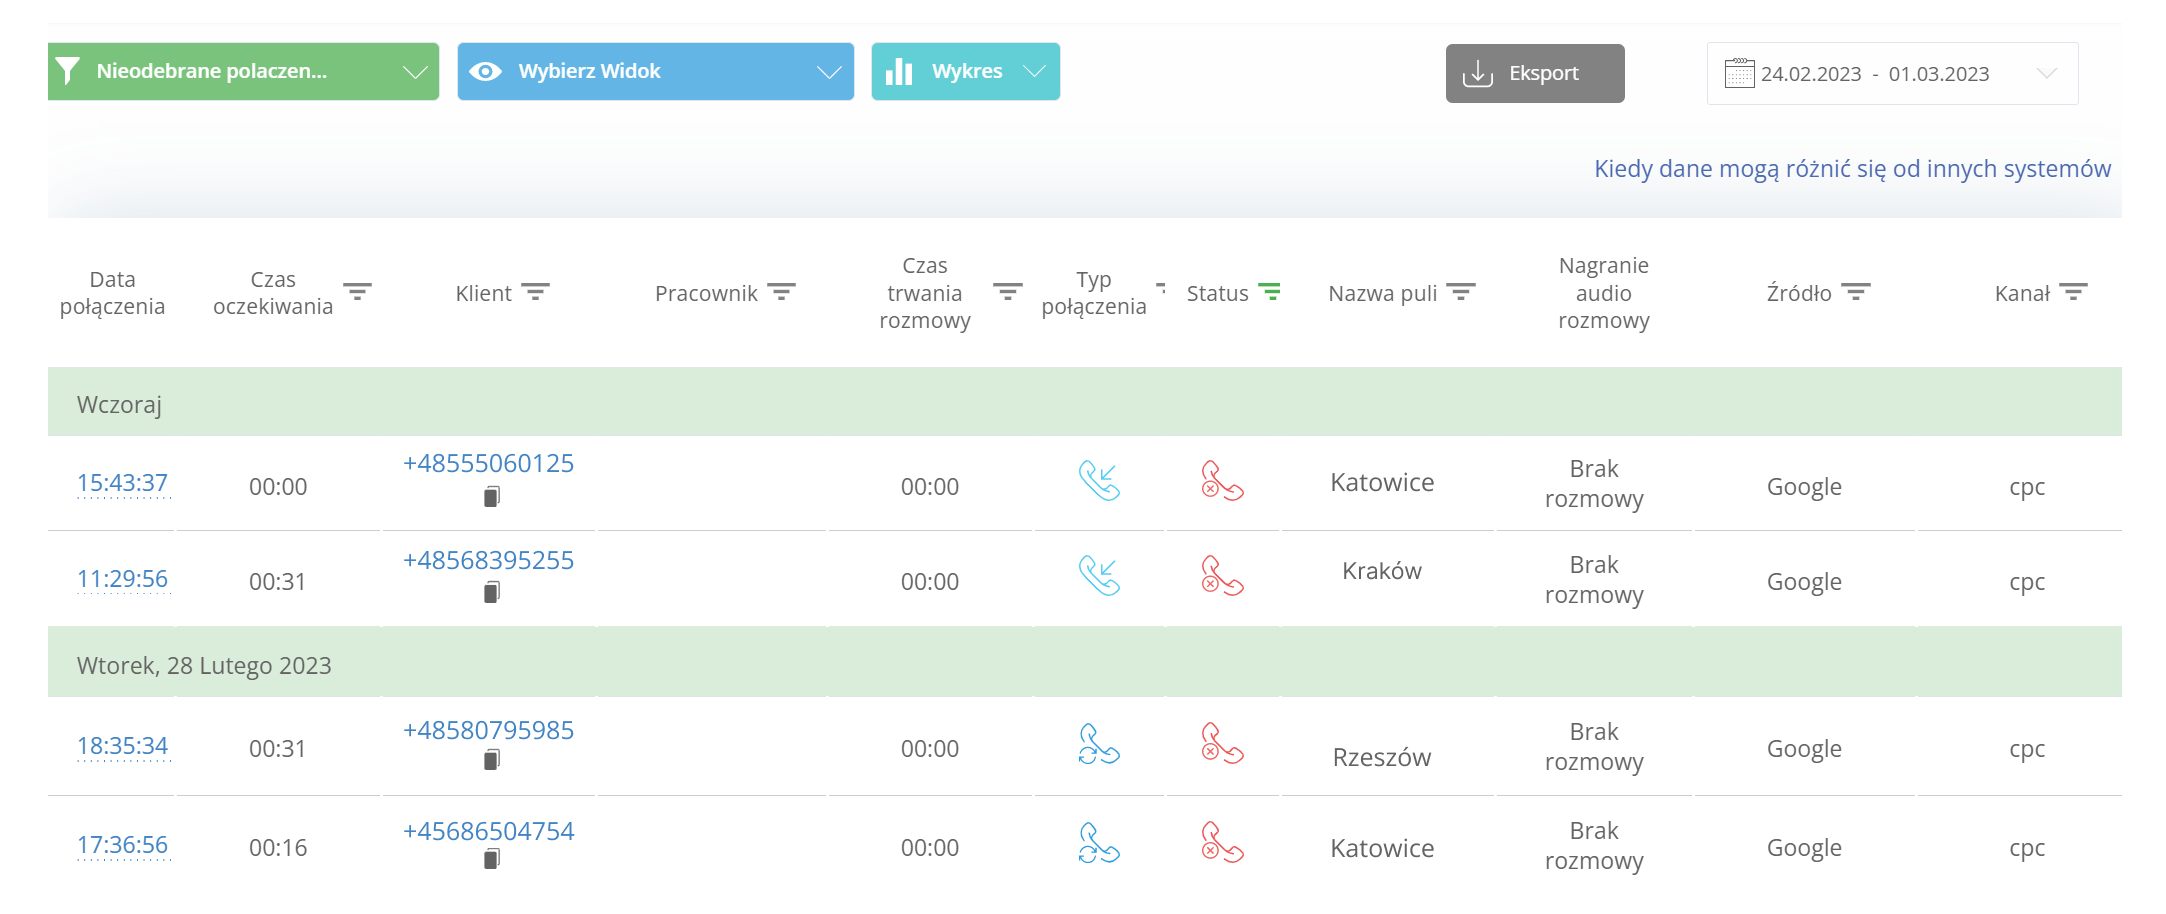This screenshot has width=2166, height=914.
Task: Open client +45686504754
Action: (x=488, y=831)
